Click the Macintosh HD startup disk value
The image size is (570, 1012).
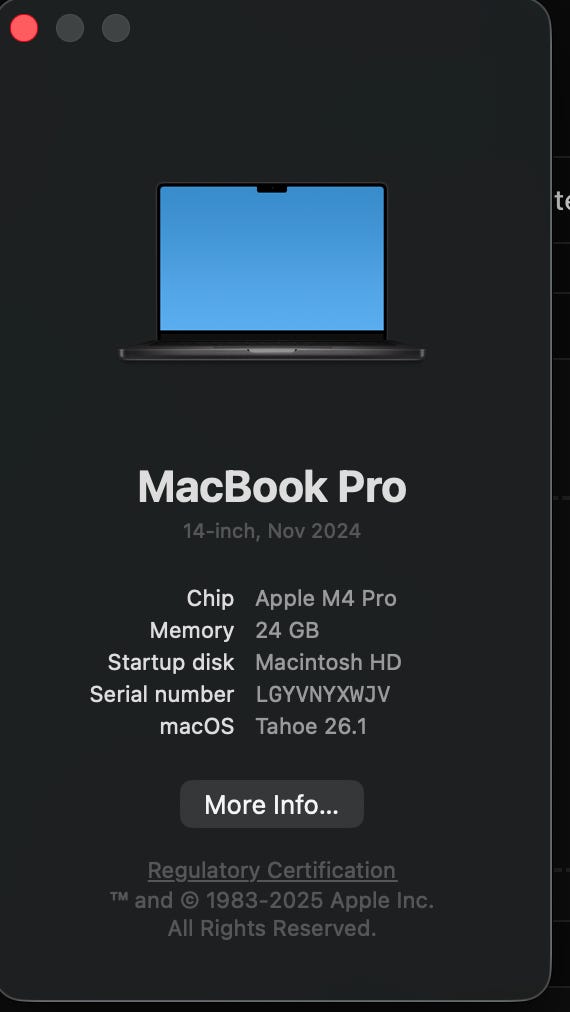click(329, 662)
